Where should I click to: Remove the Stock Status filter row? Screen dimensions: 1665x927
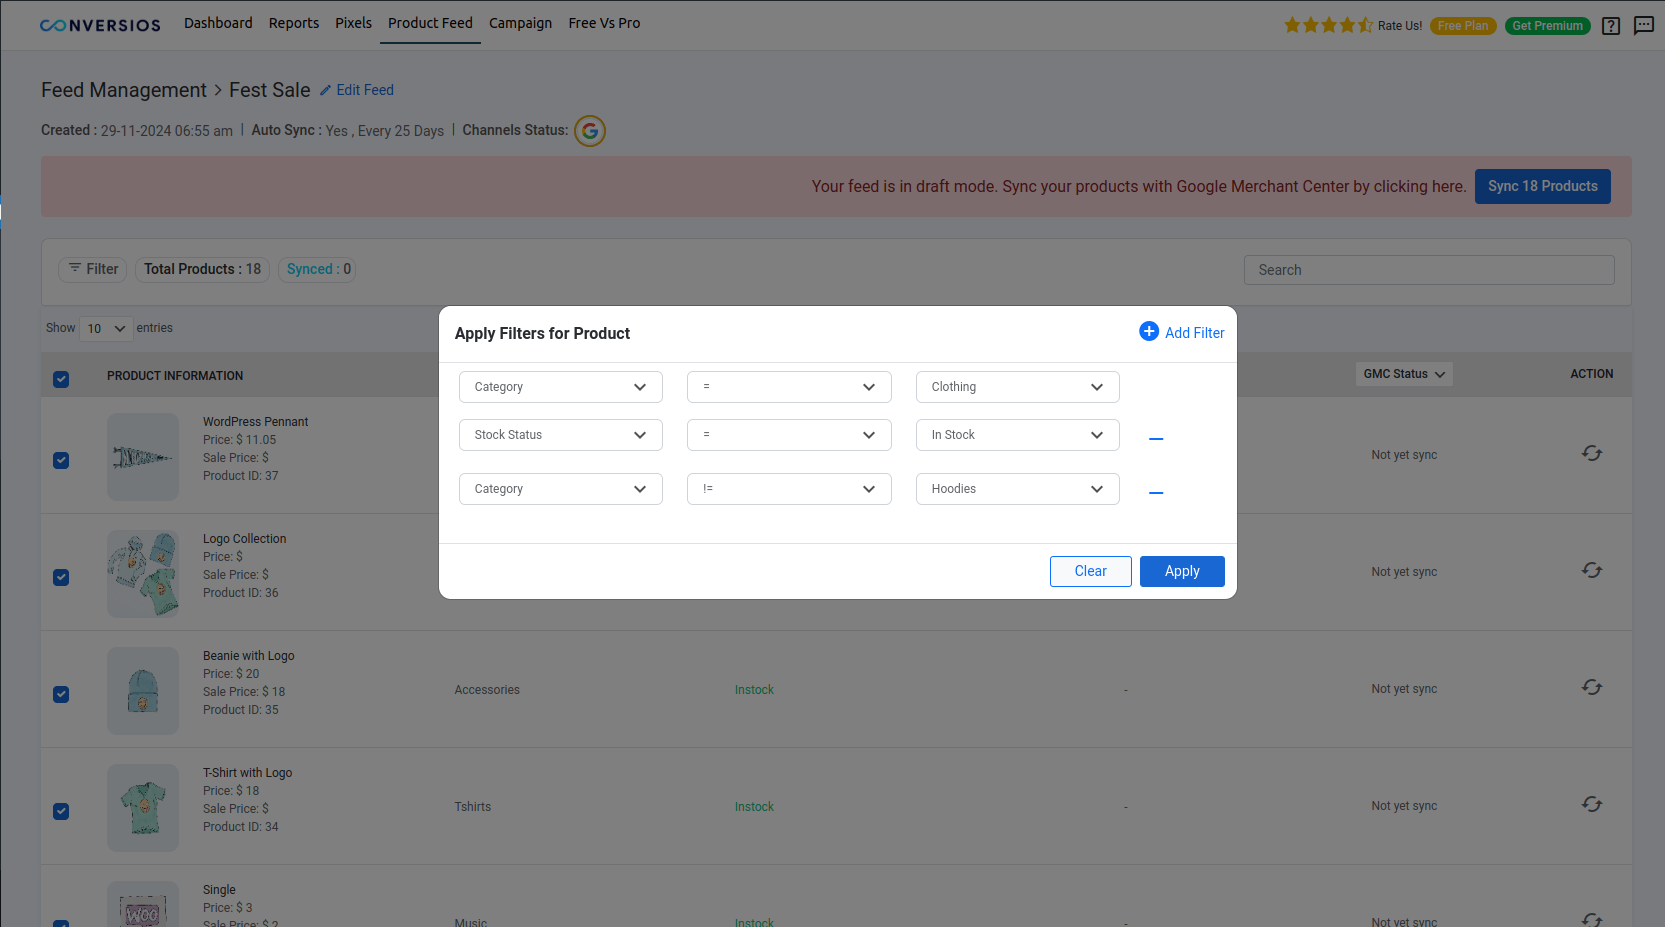[1156, 439]
